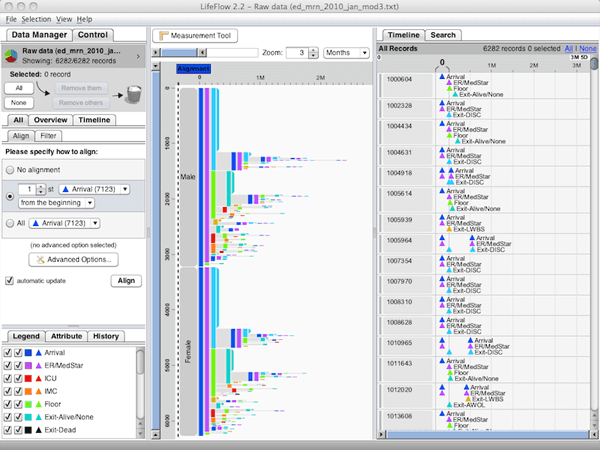Switch to the Data Manager tab
The image size is (600, 450).
[x=39, y=35]
